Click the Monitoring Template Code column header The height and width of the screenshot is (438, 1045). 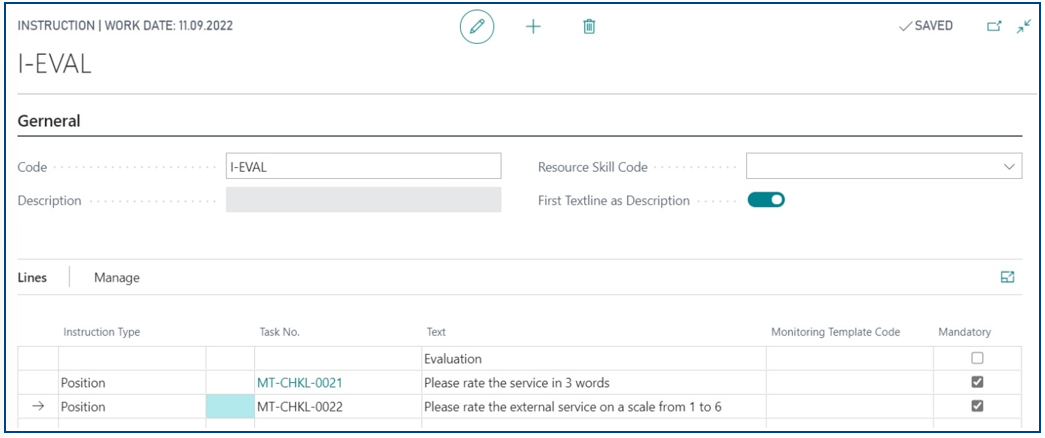(x=836, y=332)
